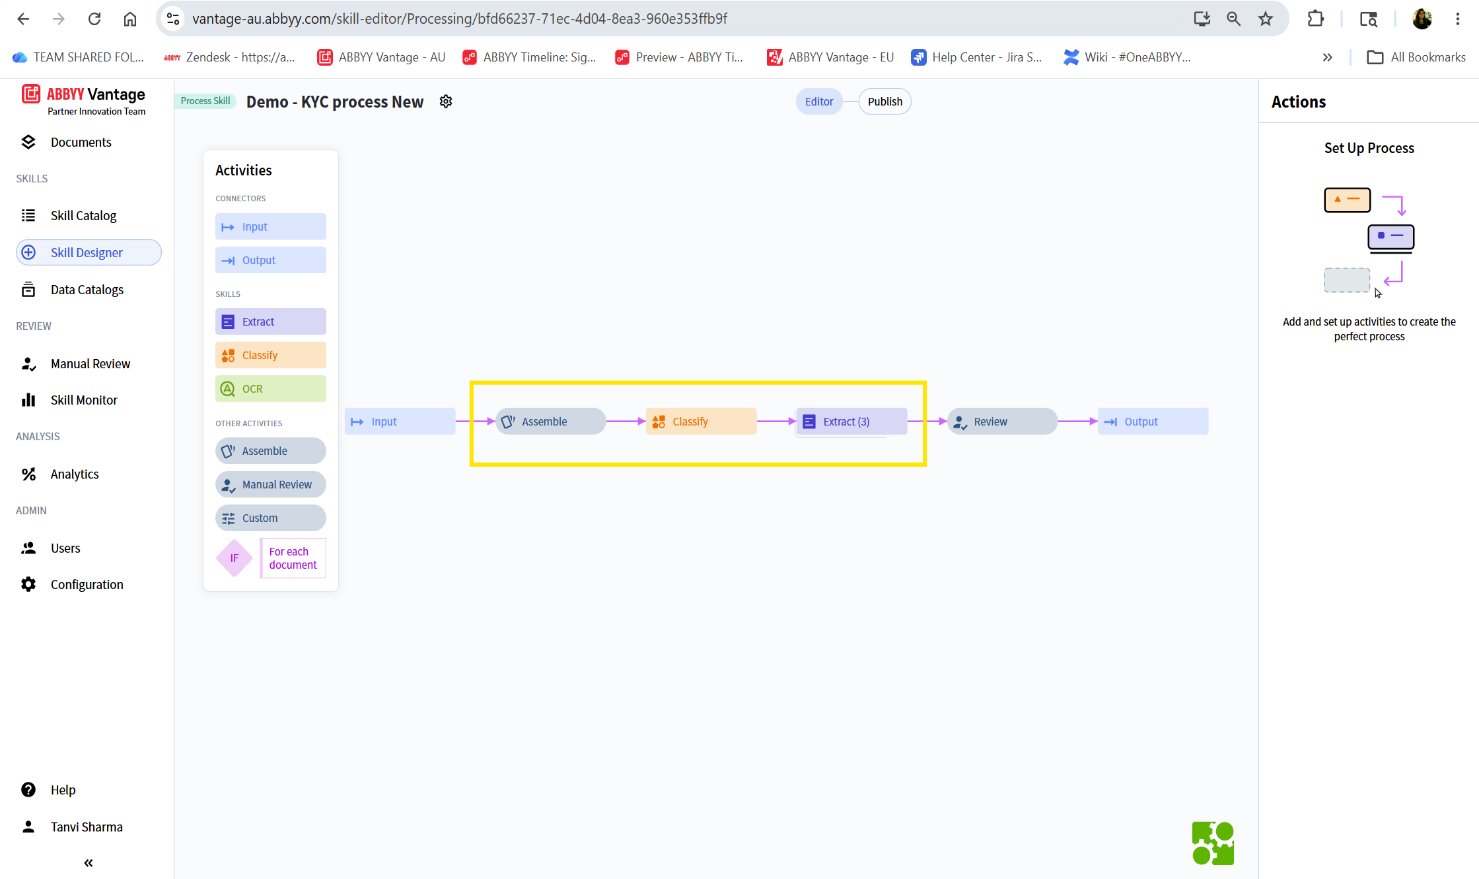Open Skill Catalog in the sidebar

(x=83, y=215)
